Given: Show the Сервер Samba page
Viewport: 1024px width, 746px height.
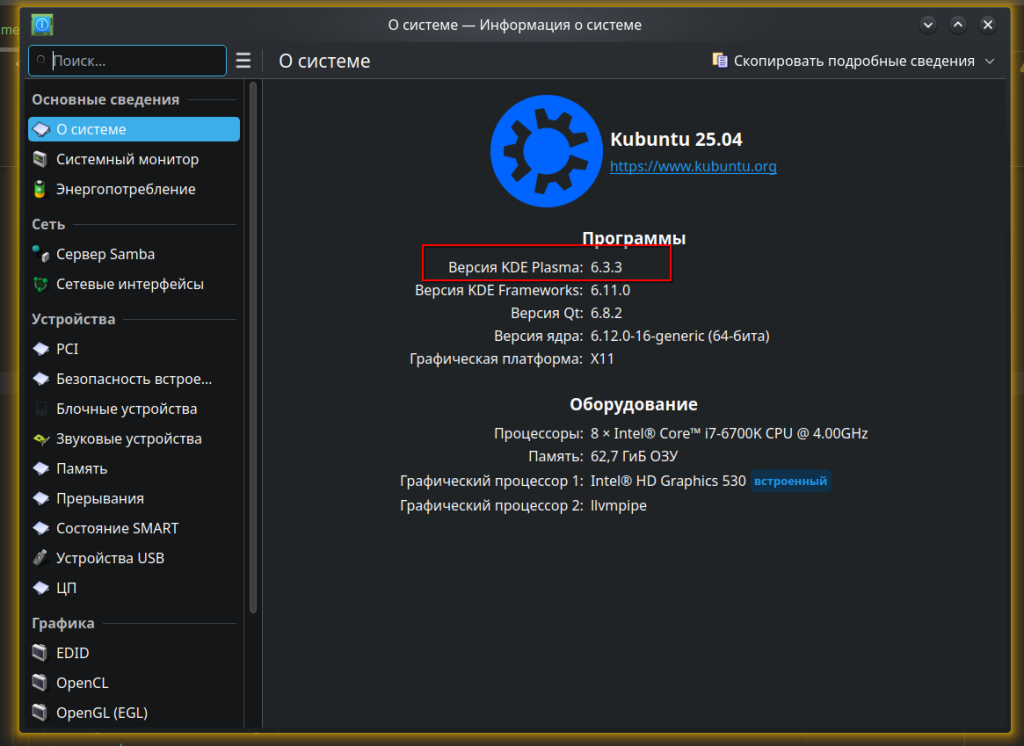Looking at the screenshot, I should click(x=134, y=254).
